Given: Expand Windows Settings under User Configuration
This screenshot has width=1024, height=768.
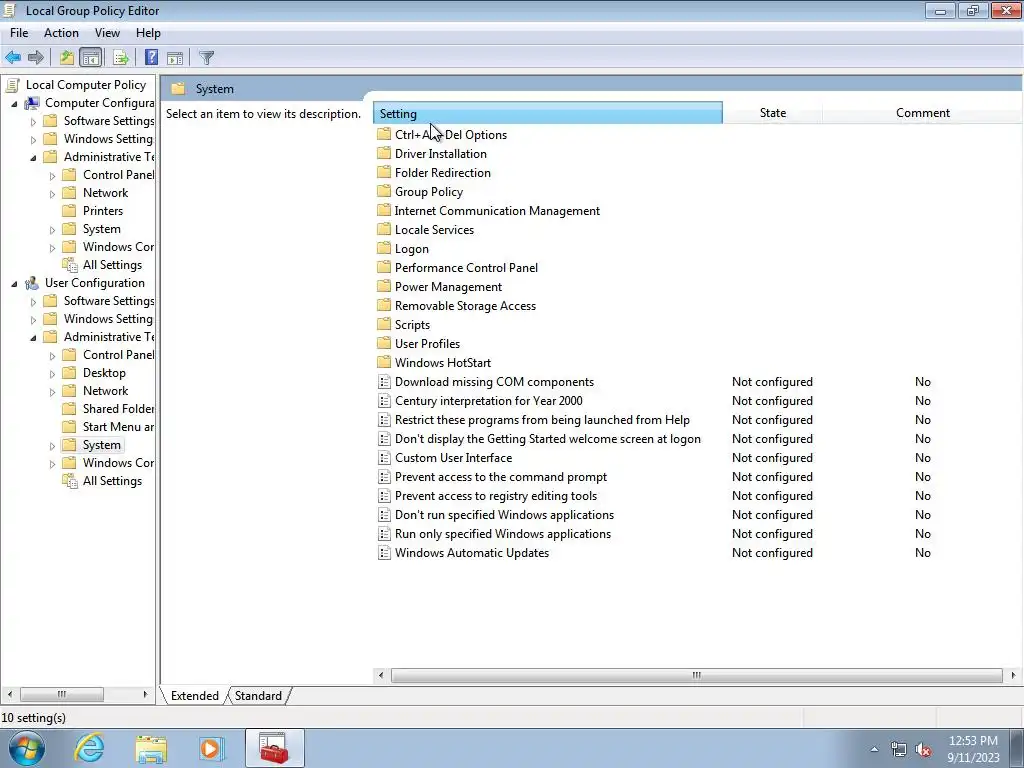Looking at the screenshot, I should pyautogui.click(x=33, y=320).
